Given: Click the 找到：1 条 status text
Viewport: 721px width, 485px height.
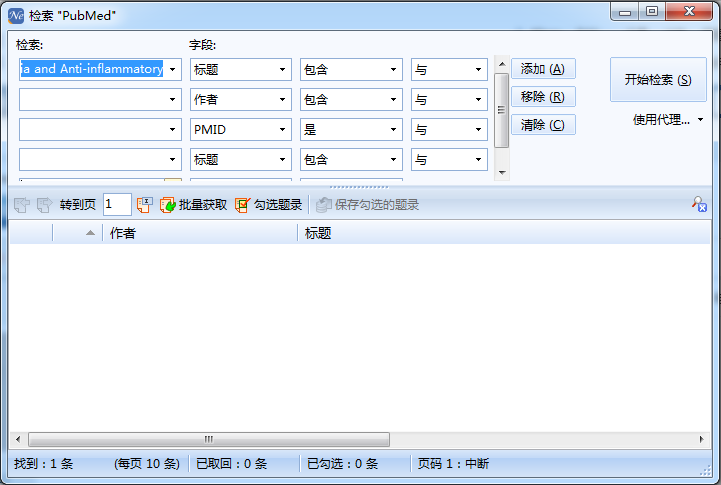Looking at the screenshot, I should tap(44, 463).
